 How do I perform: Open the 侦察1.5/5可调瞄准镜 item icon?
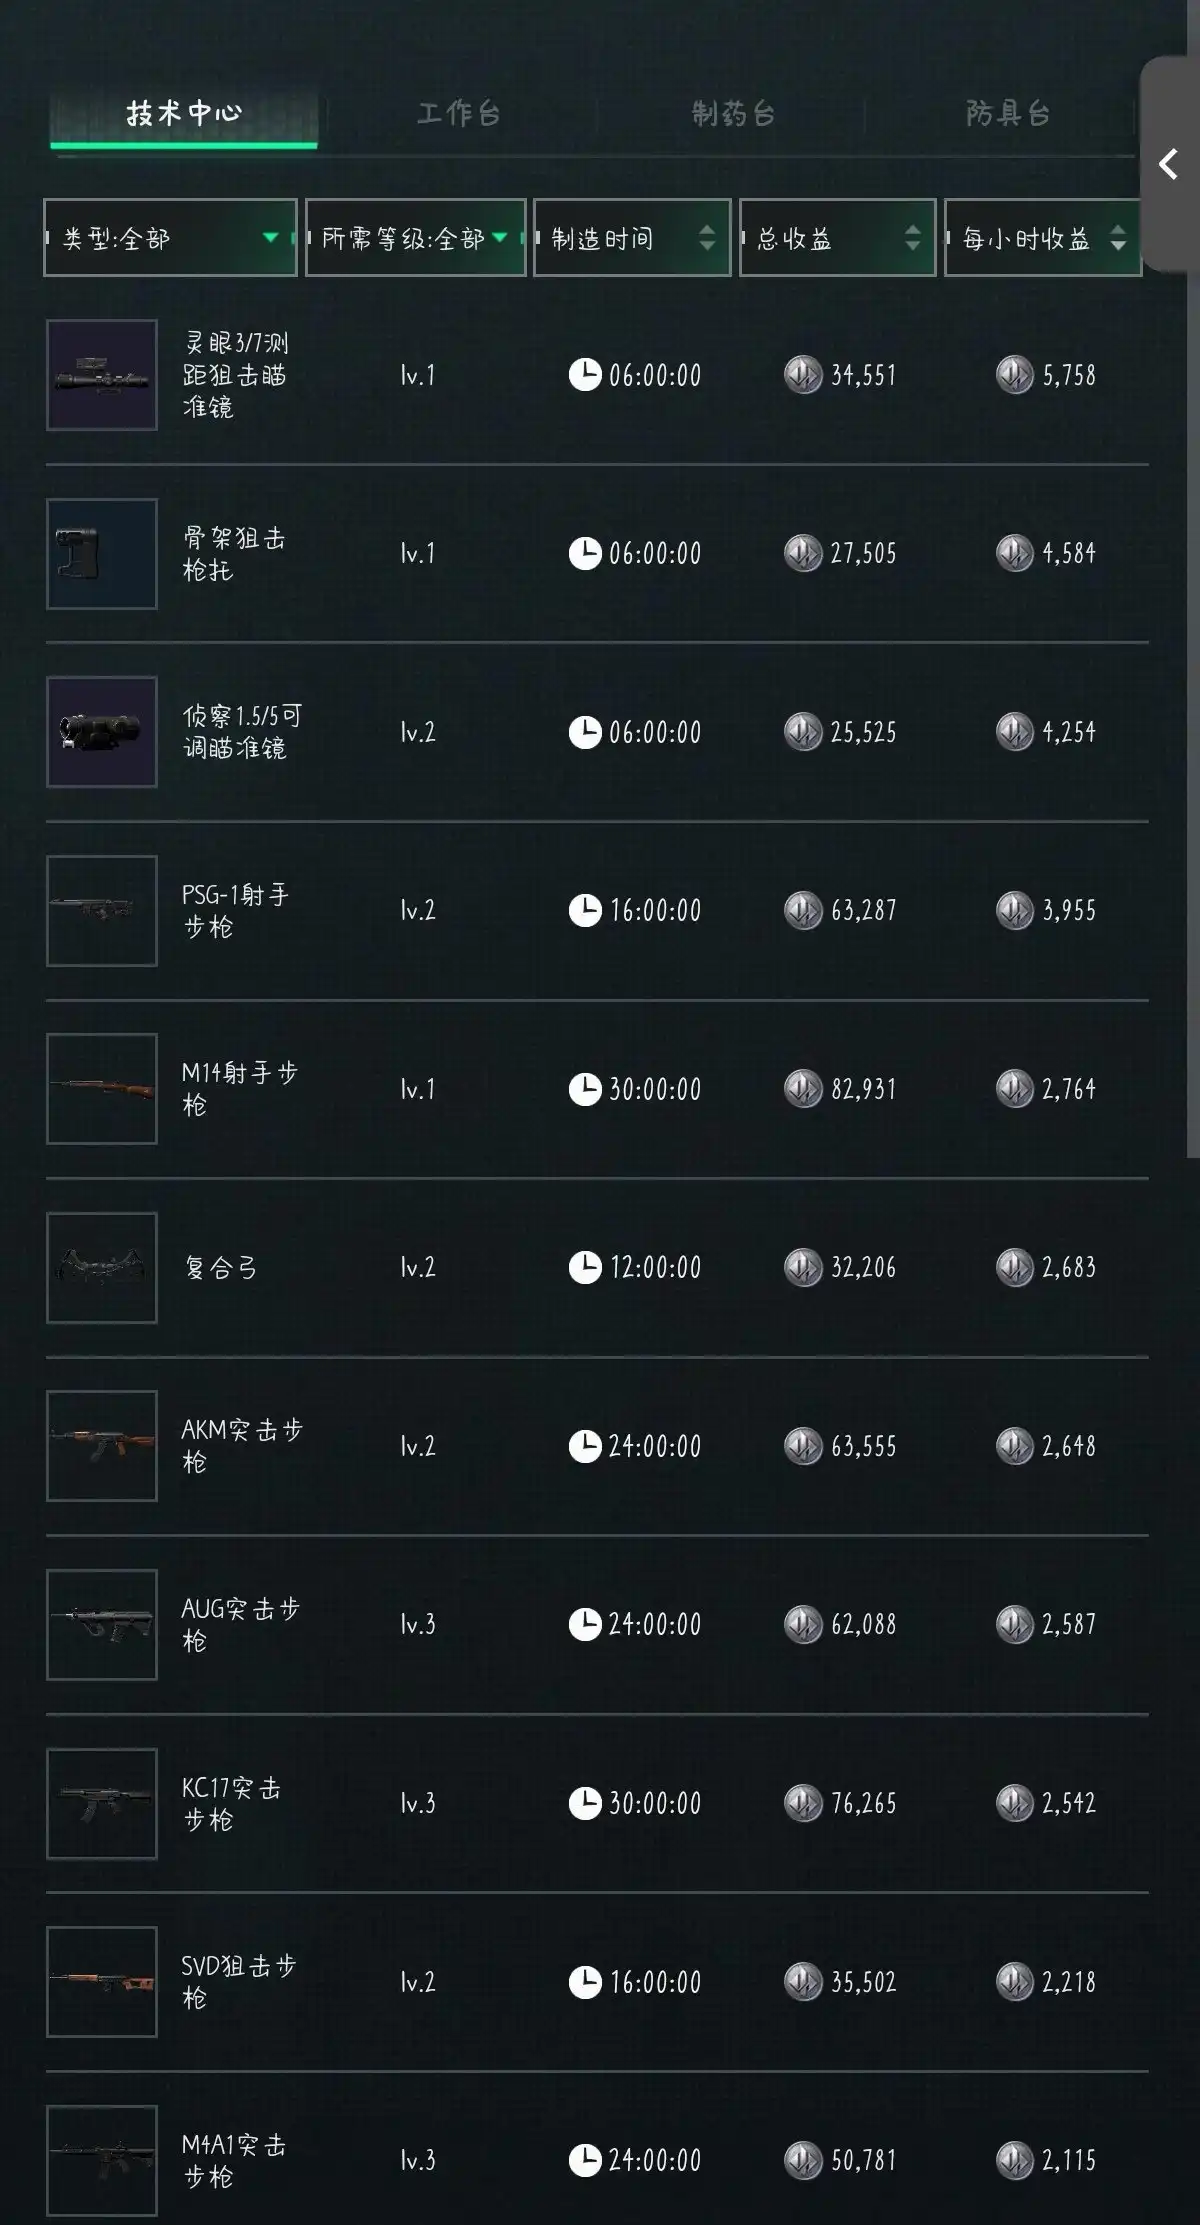point(102,732)
